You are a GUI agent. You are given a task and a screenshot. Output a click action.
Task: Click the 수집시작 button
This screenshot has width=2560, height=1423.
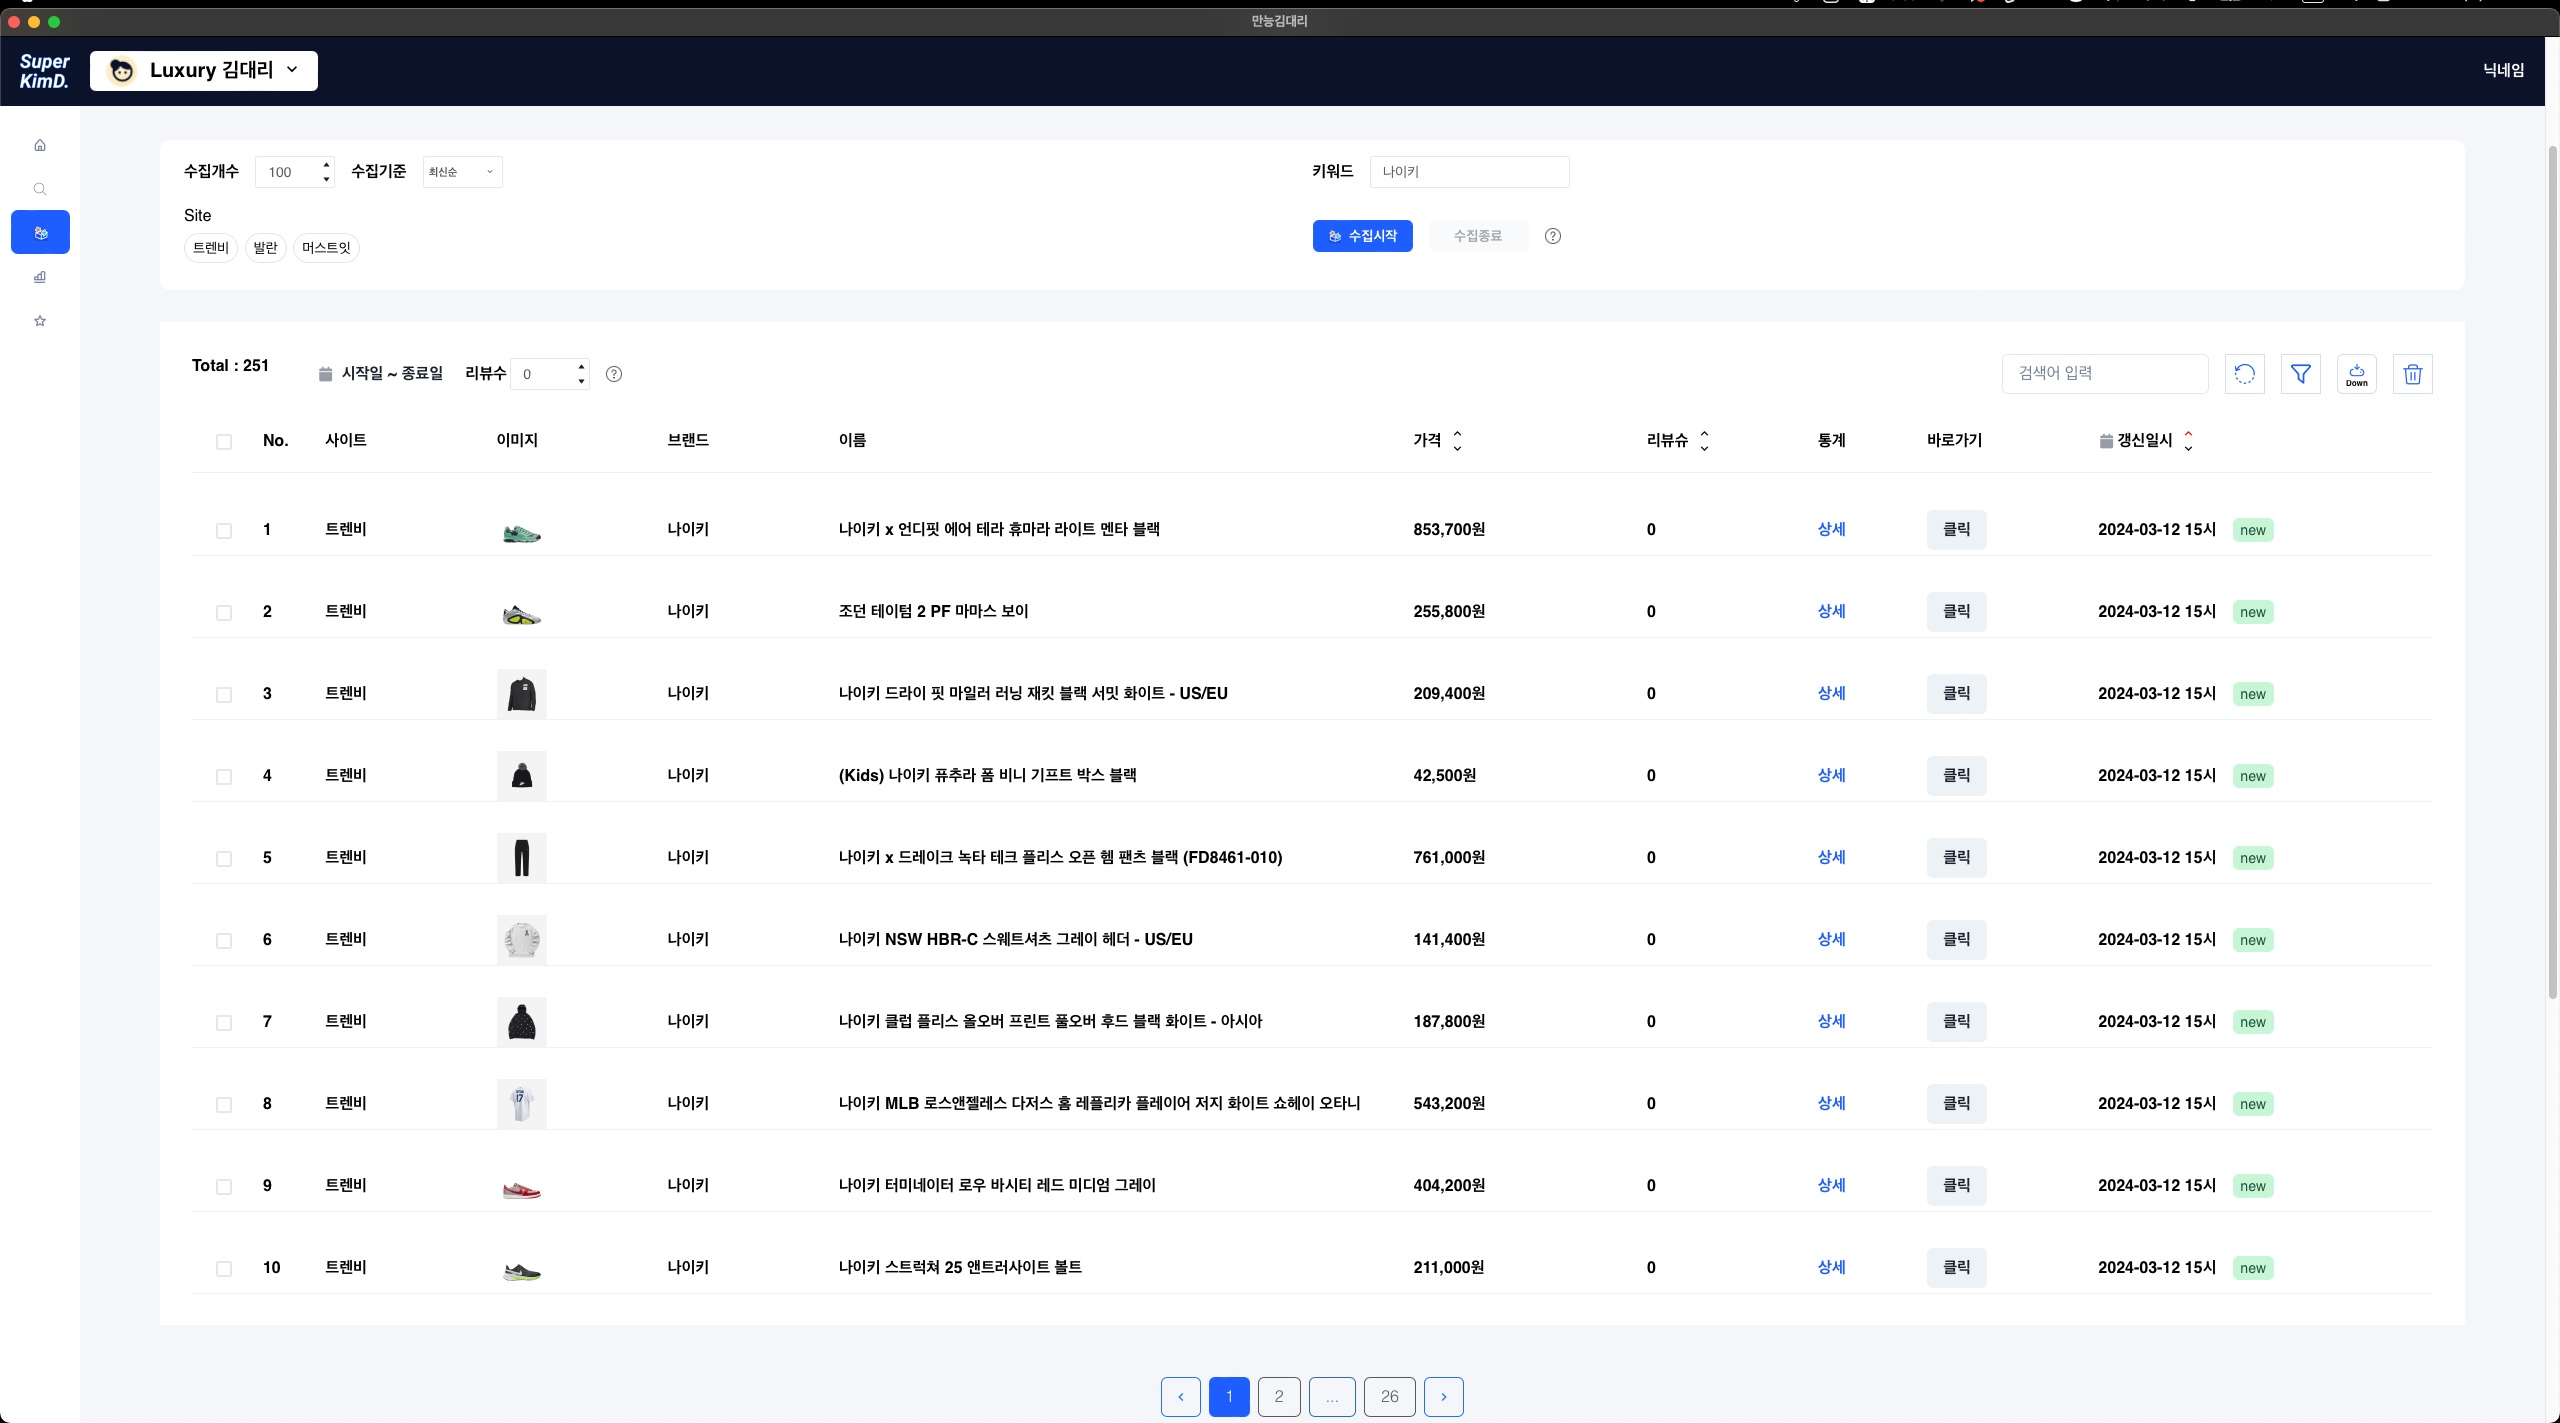[x=1362, y=236]
